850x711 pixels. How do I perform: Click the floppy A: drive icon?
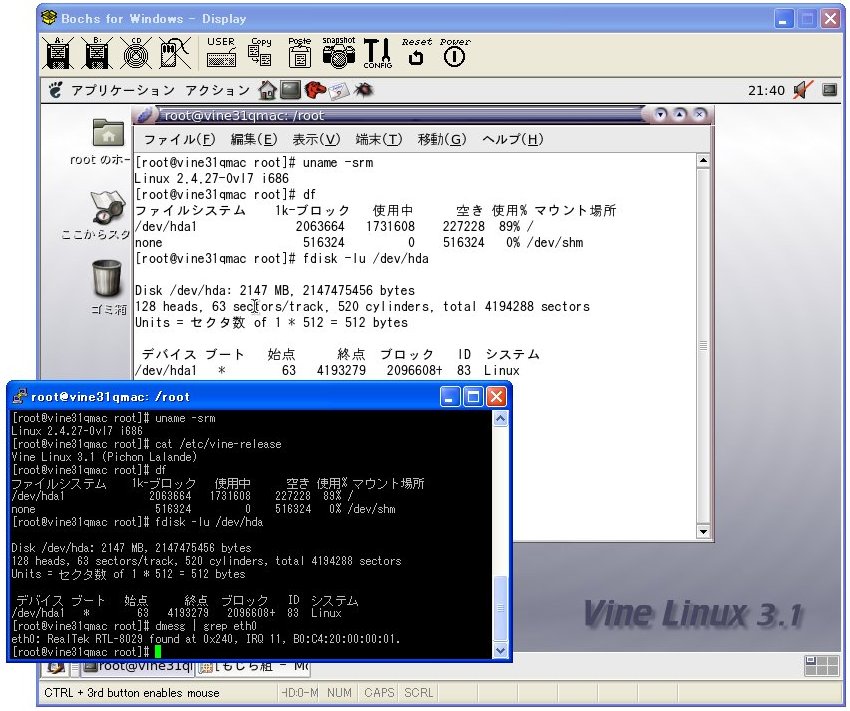tap(58, 53)
